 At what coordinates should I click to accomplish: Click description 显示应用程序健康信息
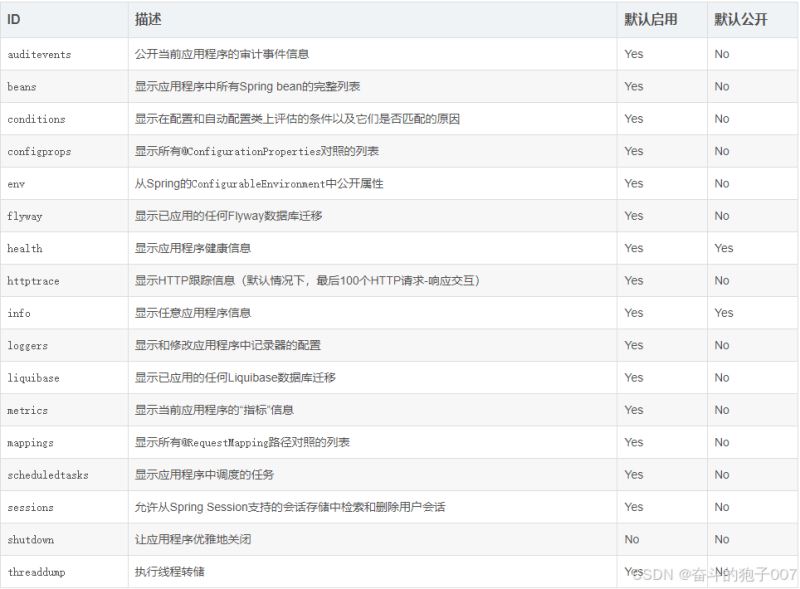(x=193, y=248)
